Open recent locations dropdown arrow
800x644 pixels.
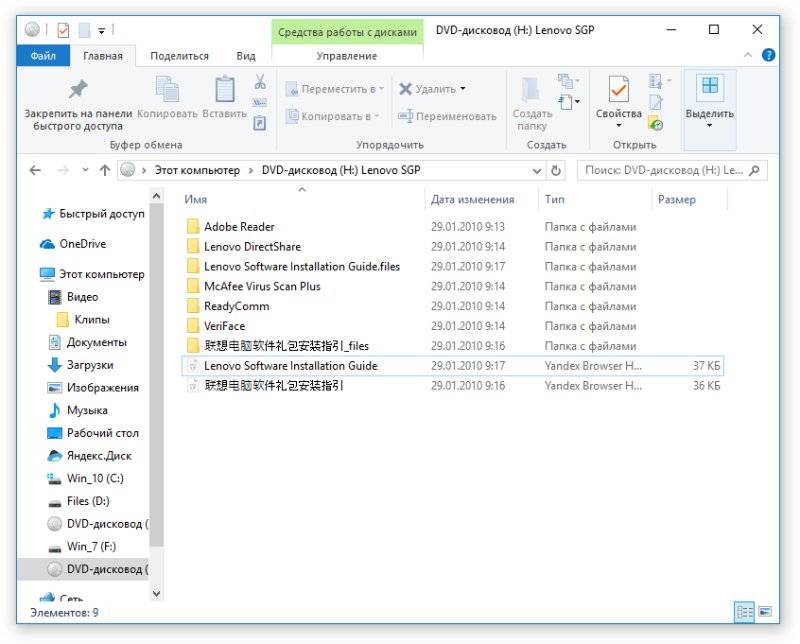coord(85,170)
